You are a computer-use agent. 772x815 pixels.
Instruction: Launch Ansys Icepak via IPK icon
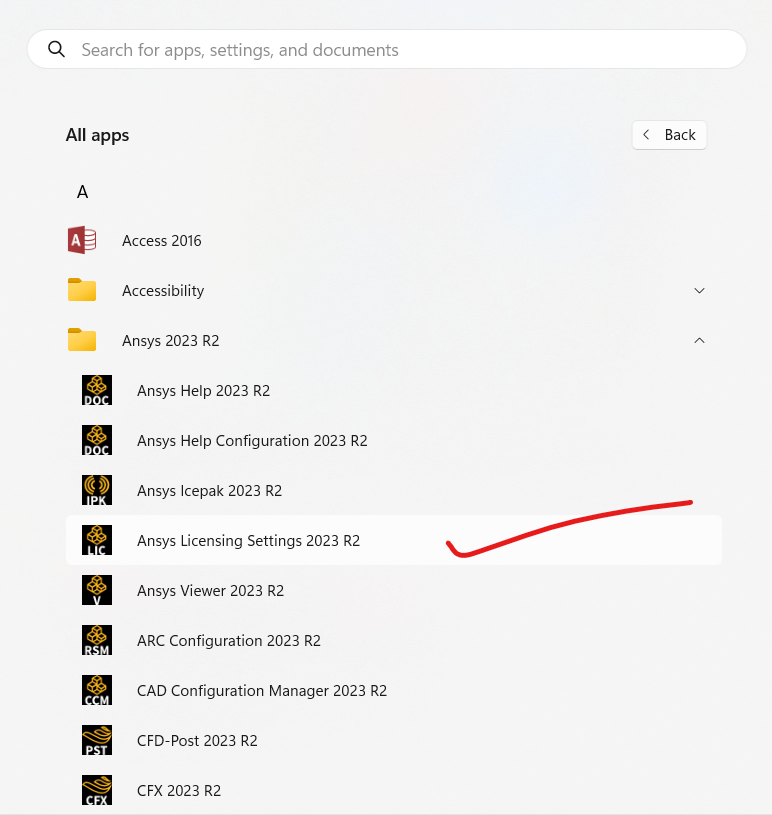click(x=96, y=490)
